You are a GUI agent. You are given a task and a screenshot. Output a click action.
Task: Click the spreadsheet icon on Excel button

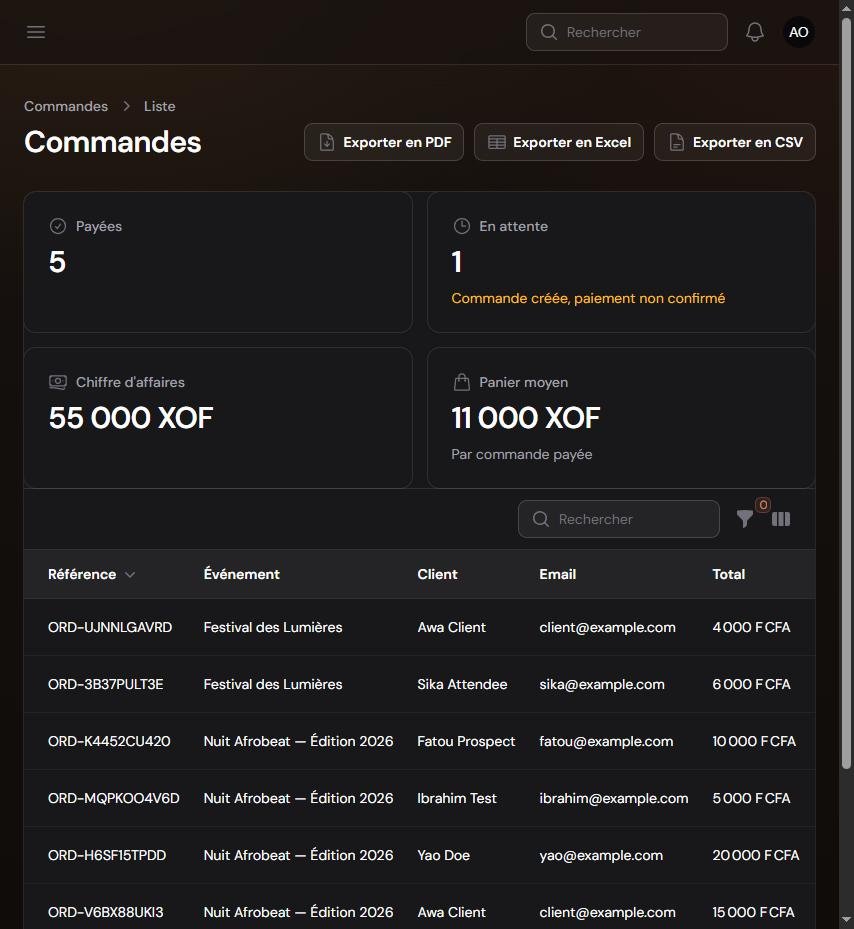coord(496,142)
